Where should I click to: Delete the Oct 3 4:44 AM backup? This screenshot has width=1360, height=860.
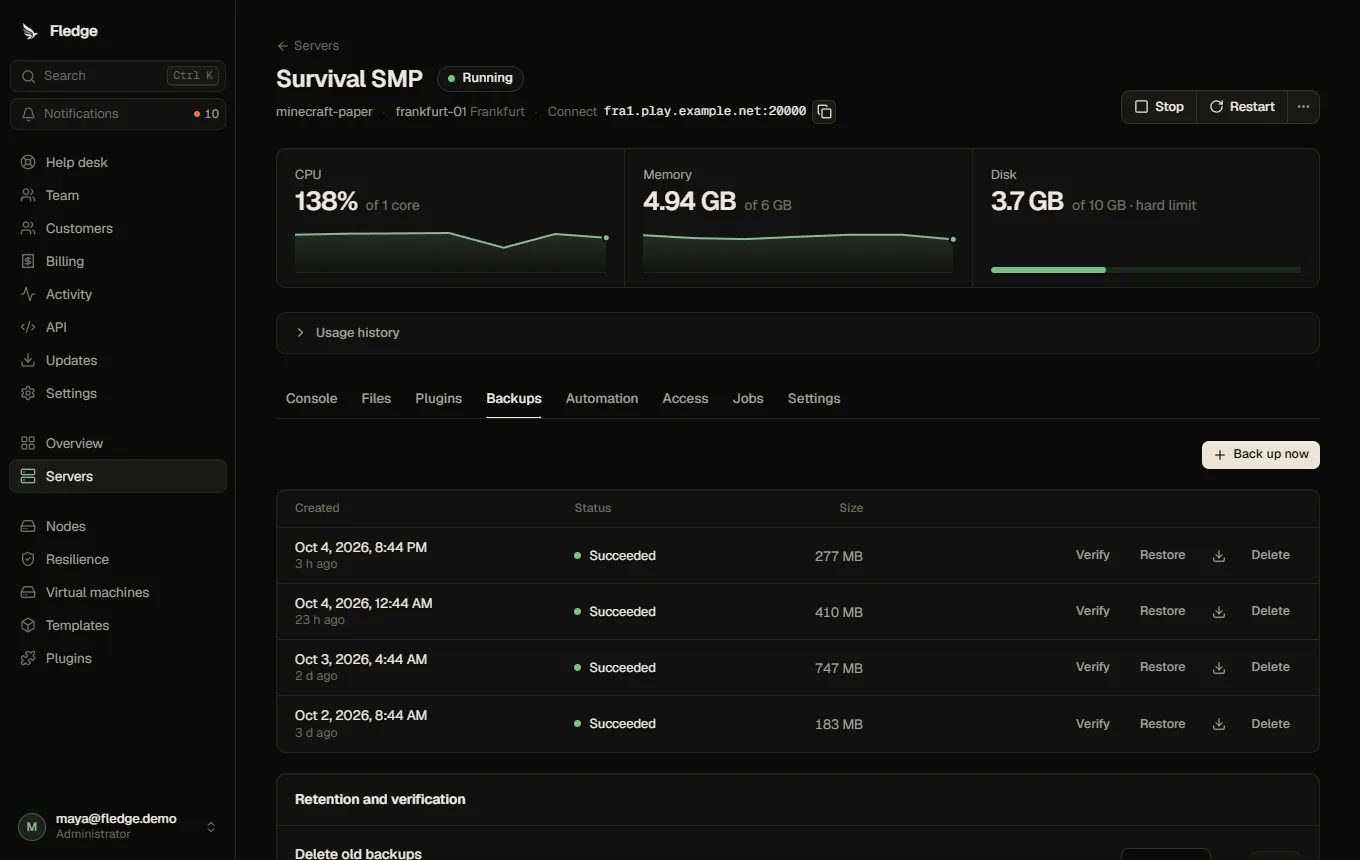click(1270, 667)
